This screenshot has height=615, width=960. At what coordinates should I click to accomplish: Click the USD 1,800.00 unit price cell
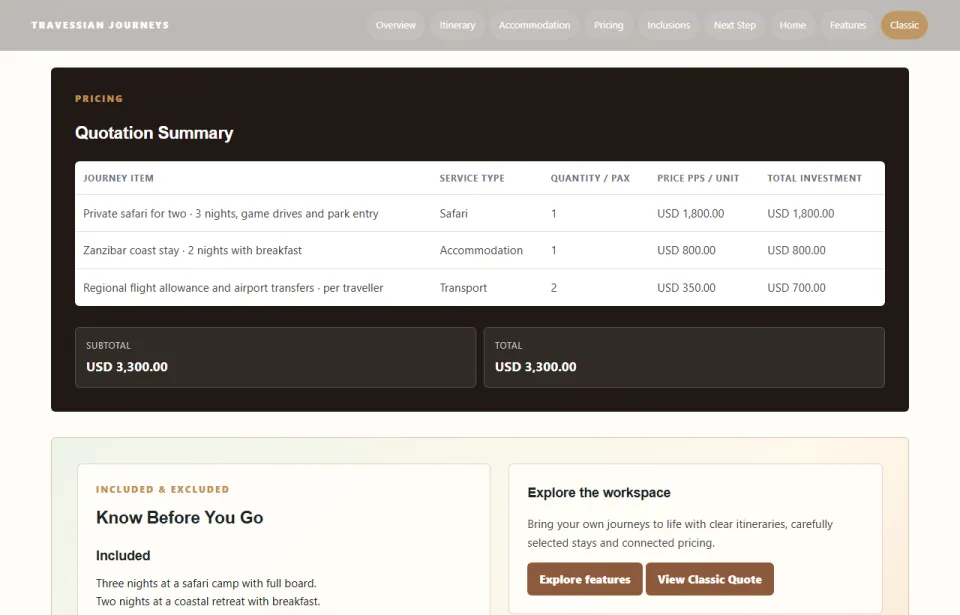coord(691,214)
